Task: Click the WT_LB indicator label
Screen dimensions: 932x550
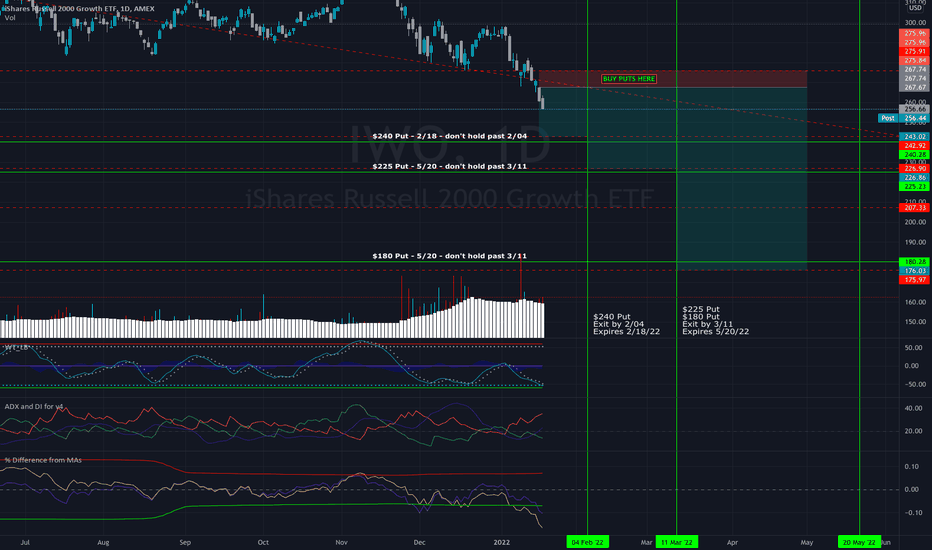Action: point(16,347)
